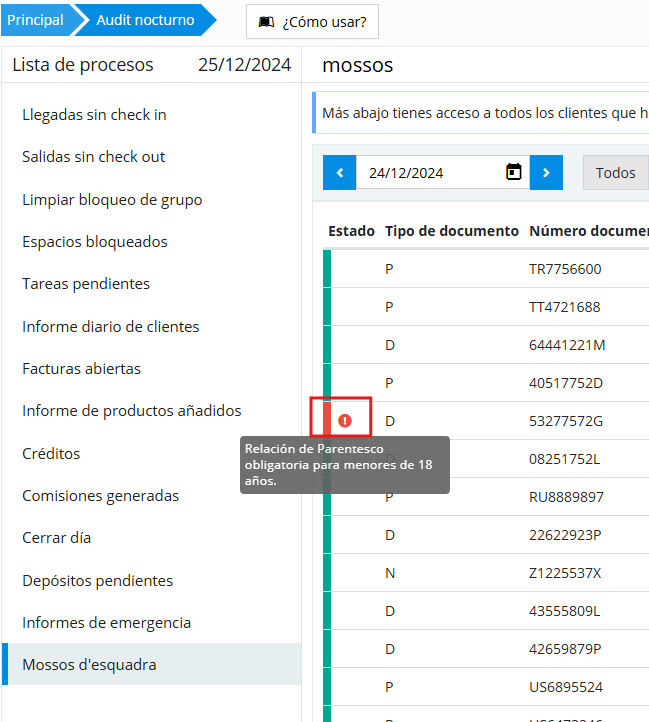Screen dimensions: 649x722
Task: Click the date field showing 24/12/2024
Action: [x=430, y=172]
